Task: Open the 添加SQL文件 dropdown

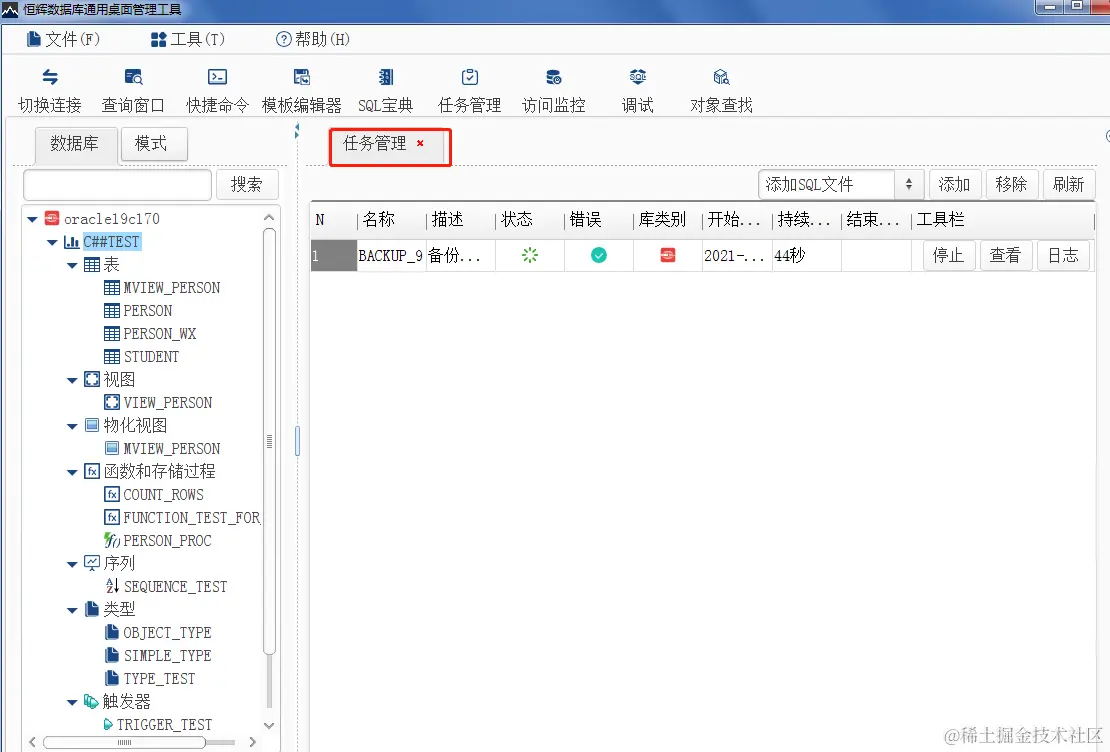Action: tap(841, 184)
